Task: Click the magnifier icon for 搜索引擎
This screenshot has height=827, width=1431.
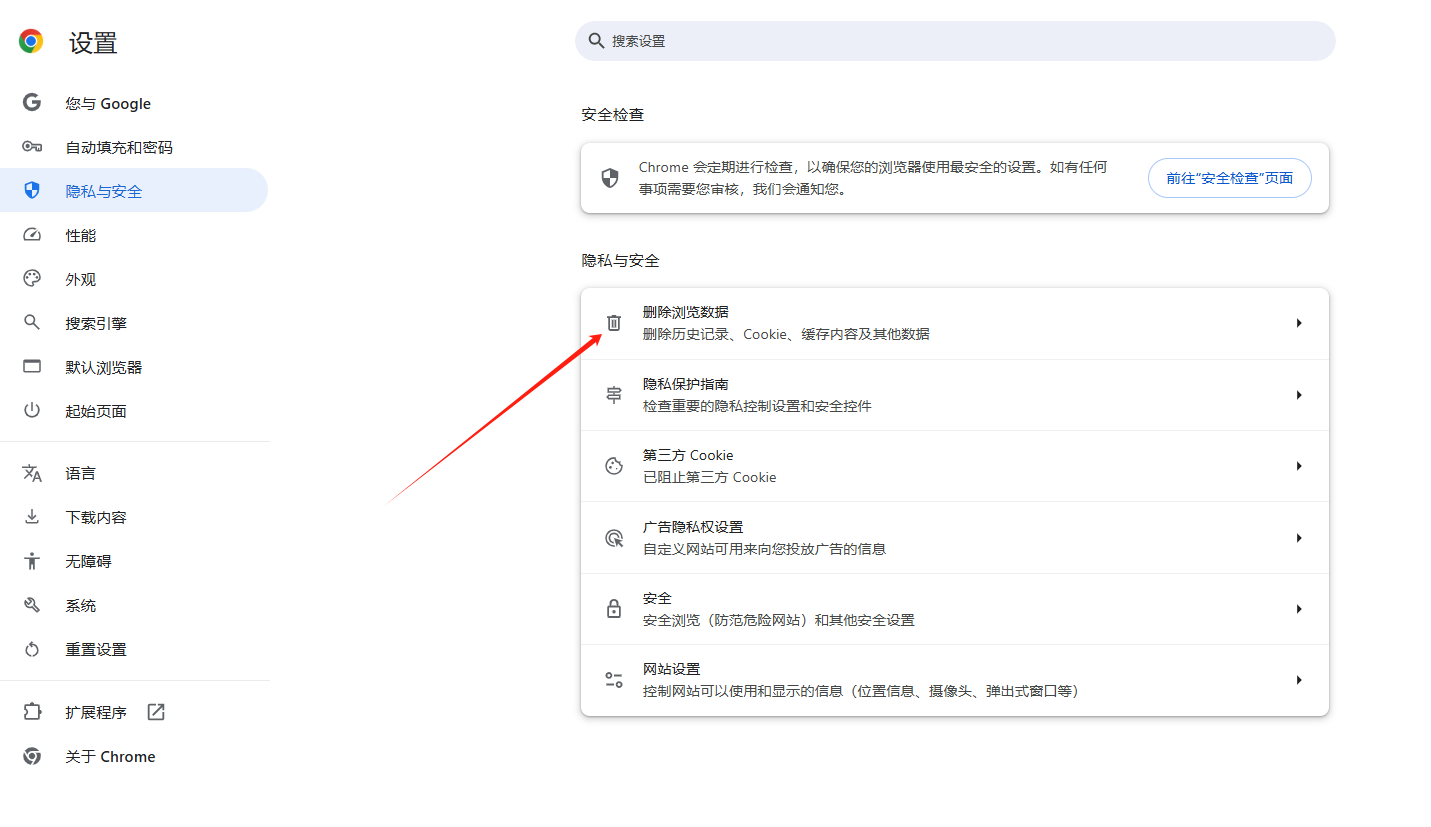Action: [32, 323]
